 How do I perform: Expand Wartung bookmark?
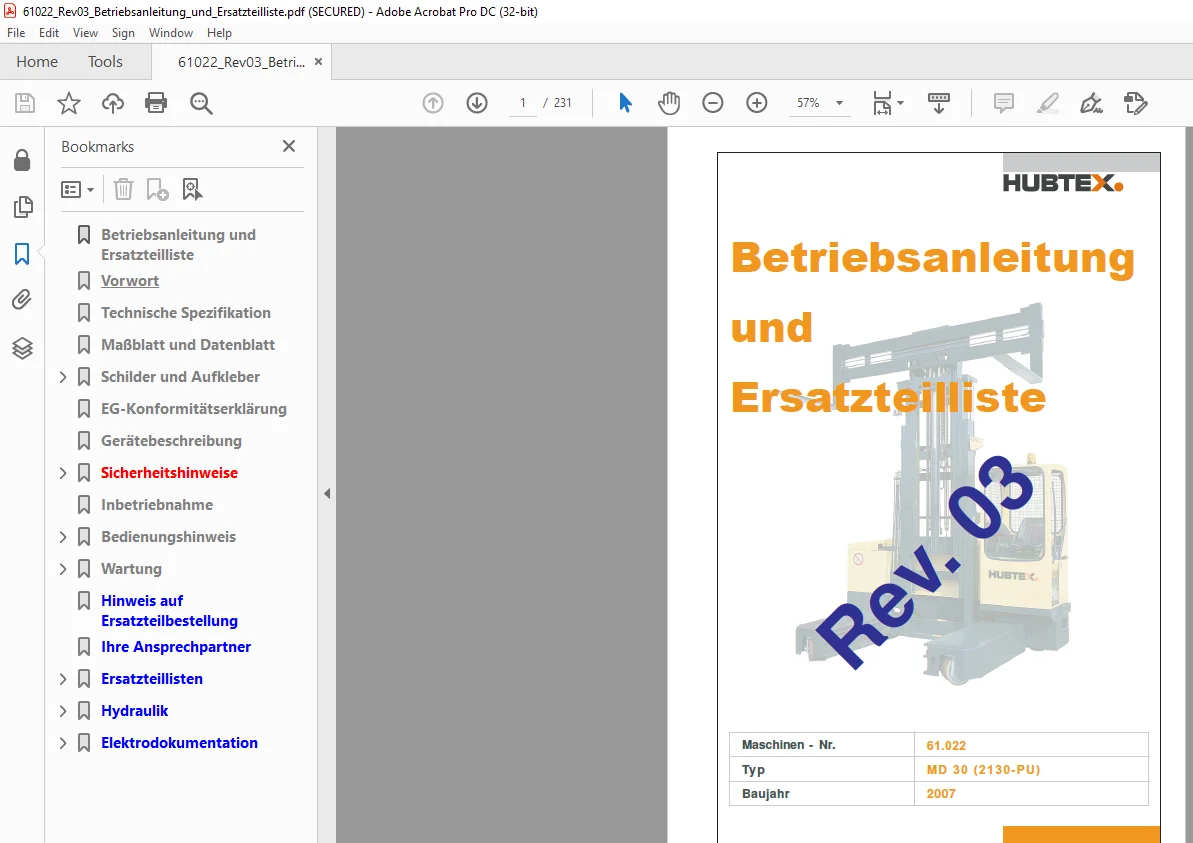pos(63,569)
